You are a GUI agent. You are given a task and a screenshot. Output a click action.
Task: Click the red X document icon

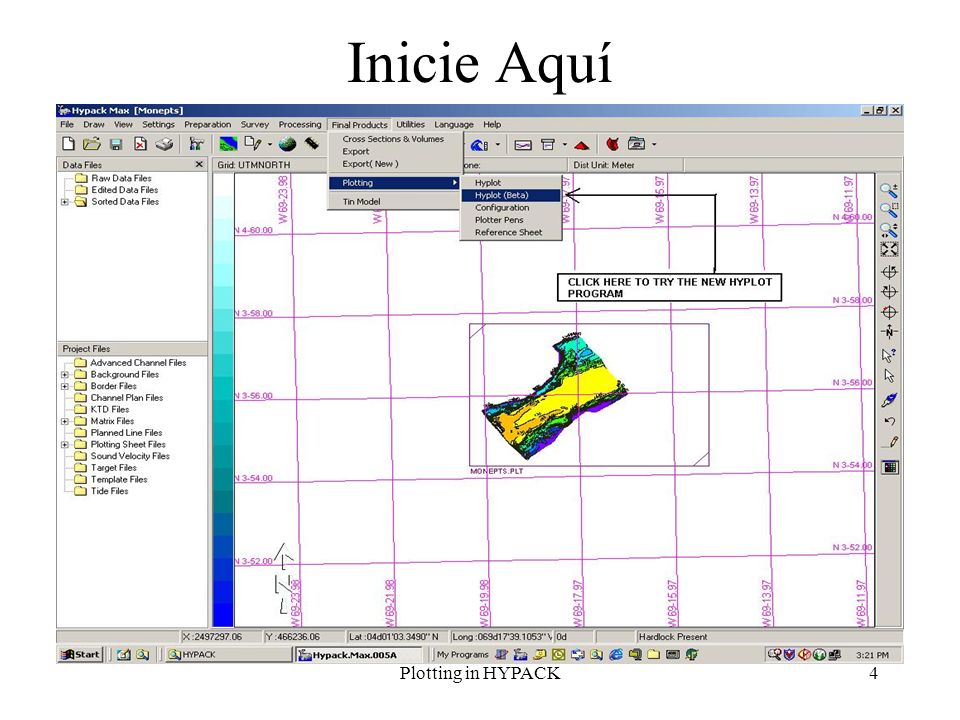coord(140,144)
